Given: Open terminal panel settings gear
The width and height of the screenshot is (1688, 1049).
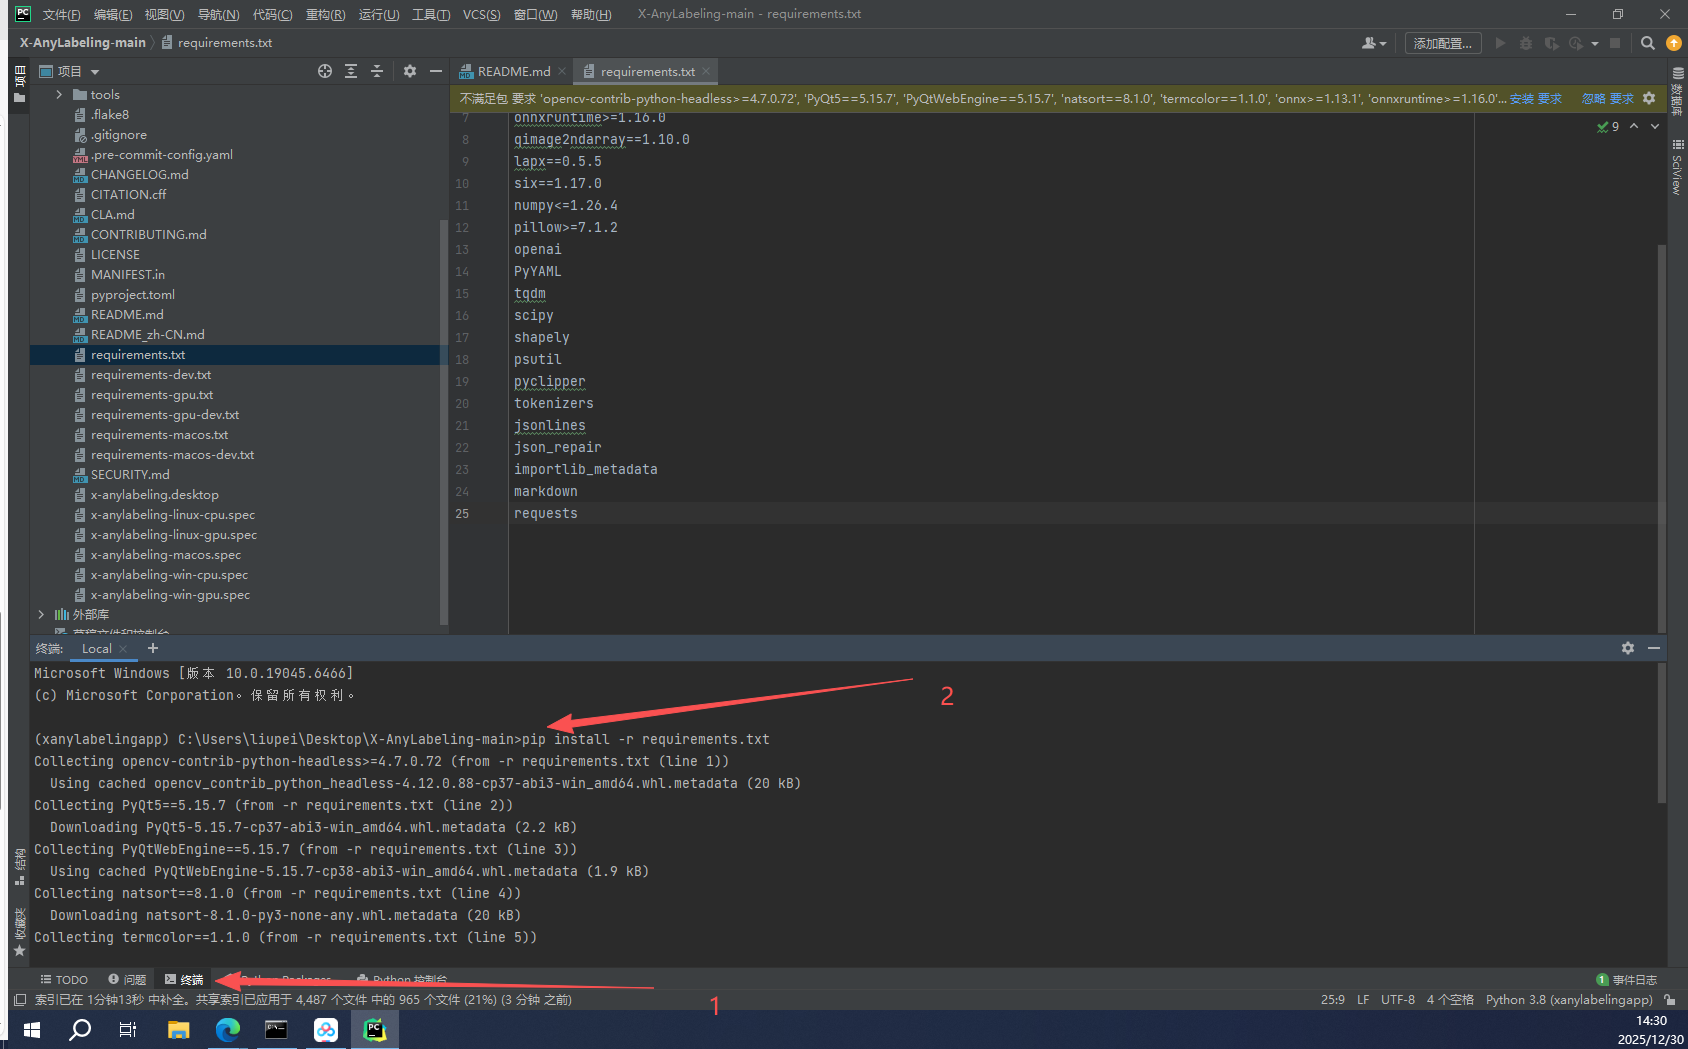Looking at the screenshot, I should point(1628,648).
